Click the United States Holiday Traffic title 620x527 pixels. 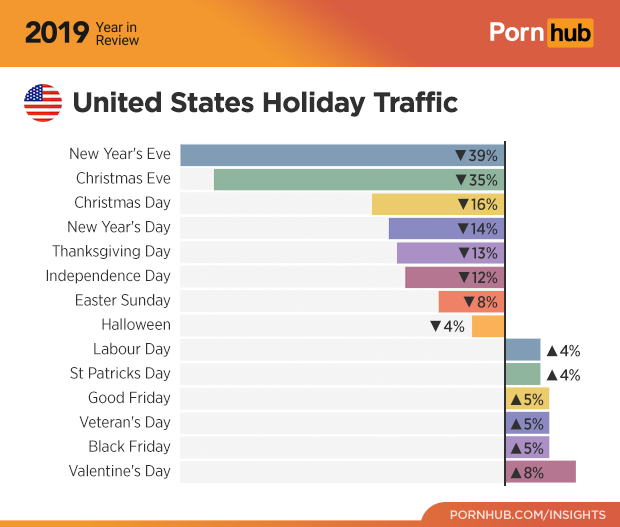click(266, 102)
